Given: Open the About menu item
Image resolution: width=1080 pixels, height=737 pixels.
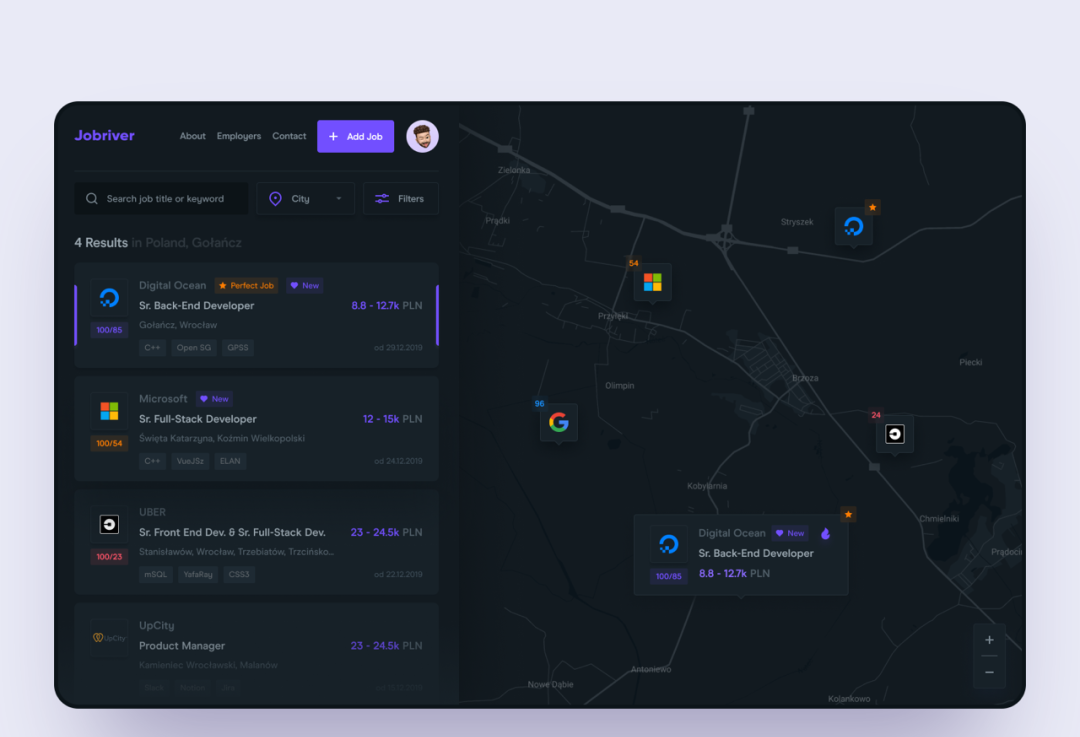Looking at the screenshot, I should (x=192, y=136).
